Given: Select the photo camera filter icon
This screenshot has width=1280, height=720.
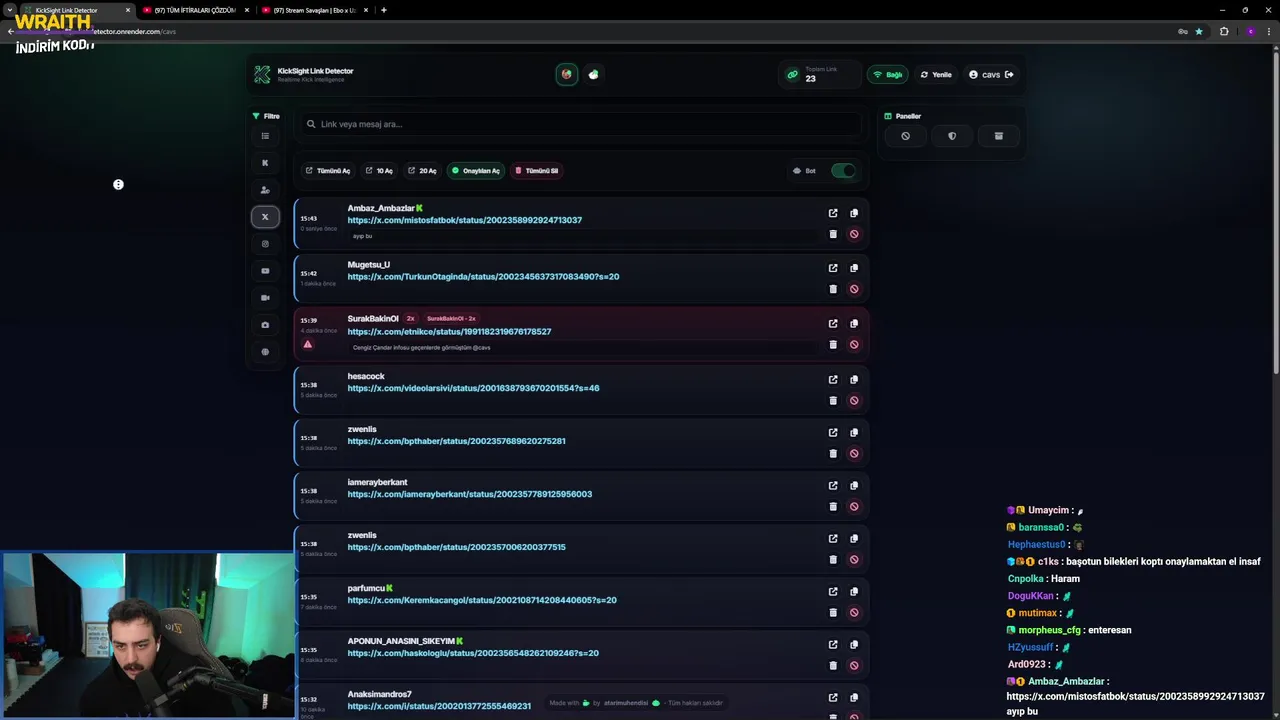Looking at the screenshot, I should (265, 325).
